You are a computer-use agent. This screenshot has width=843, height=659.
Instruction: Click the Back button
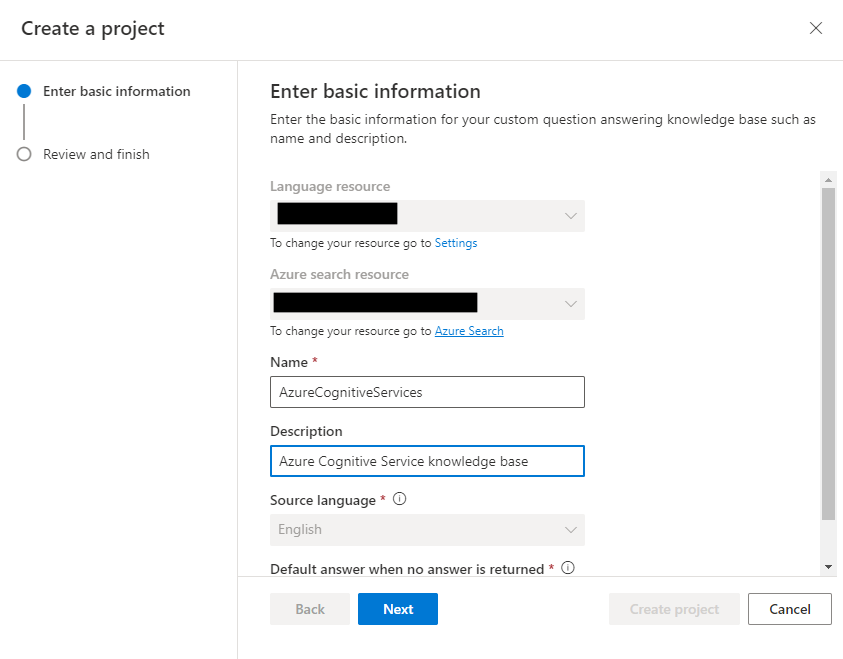tap(310, 609)
